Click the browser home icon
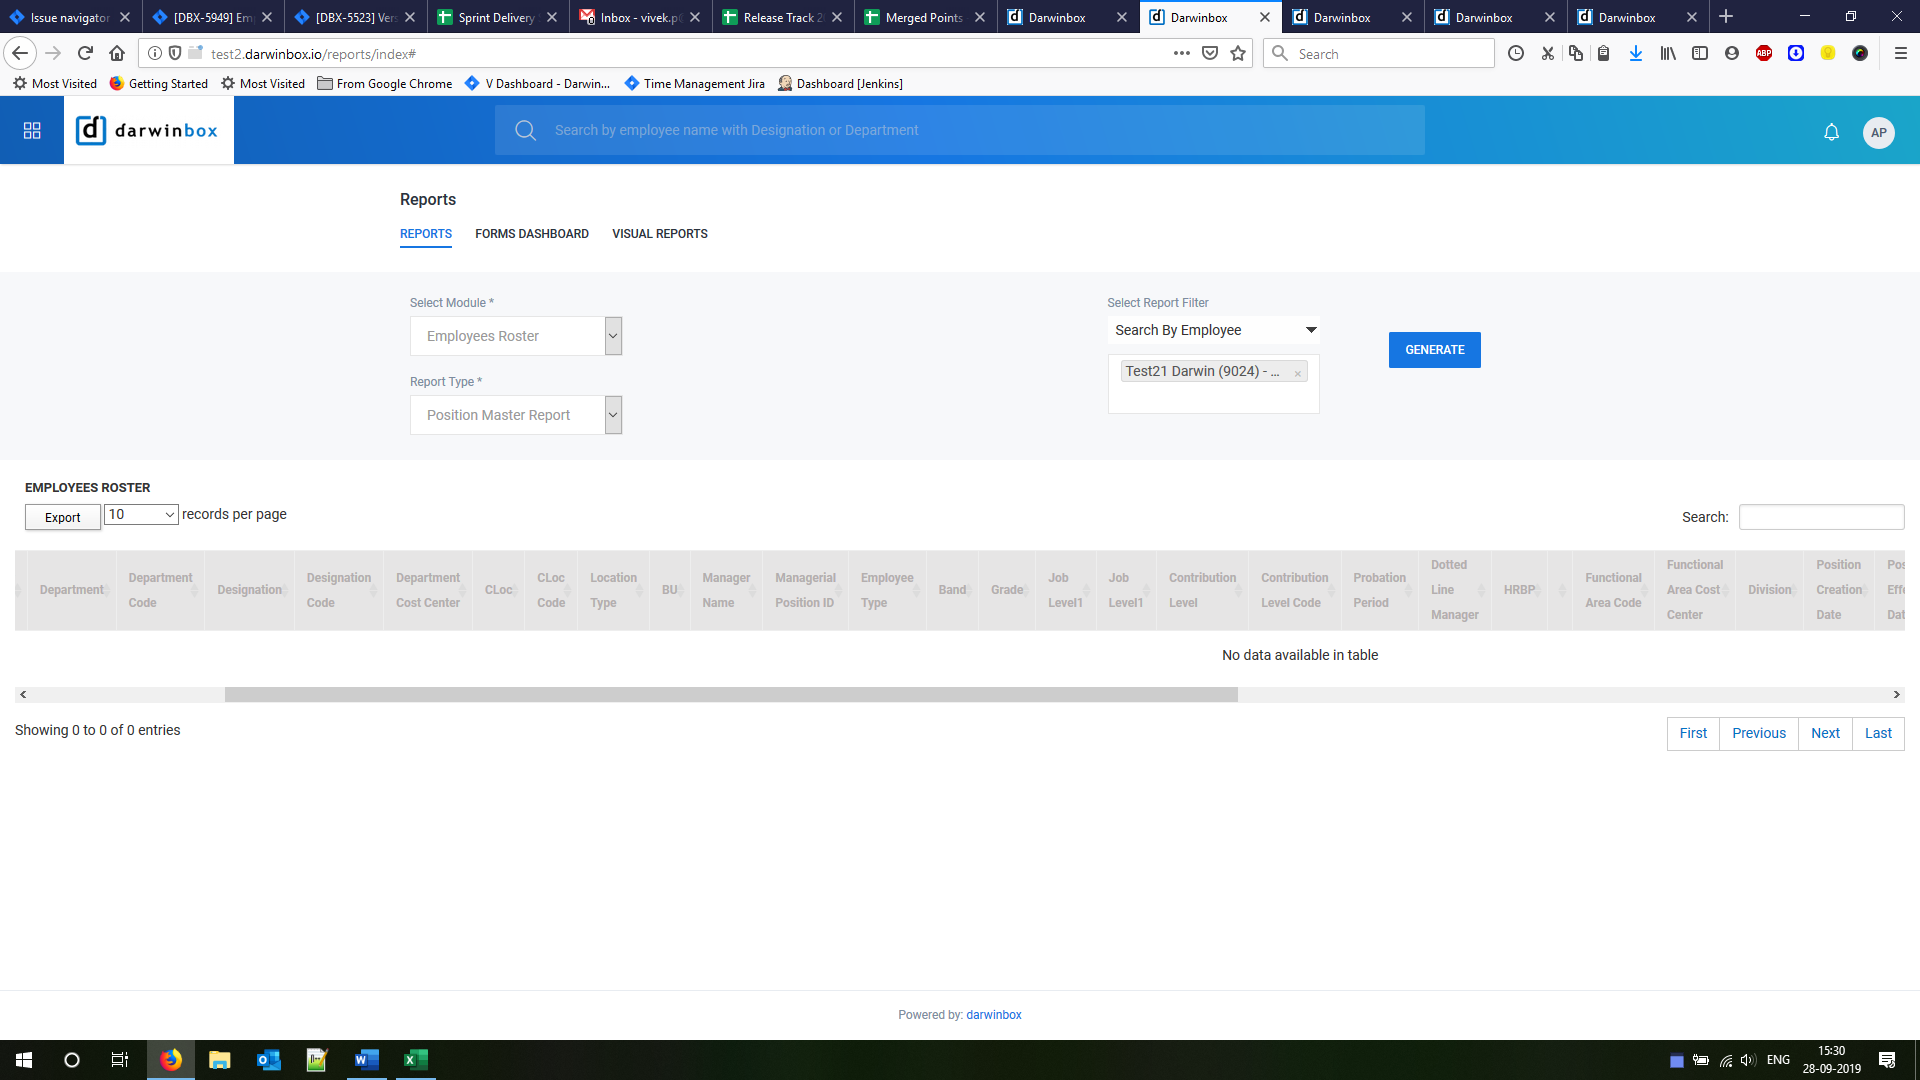This screenshot has height=1080, width=1920. (117, 53)
